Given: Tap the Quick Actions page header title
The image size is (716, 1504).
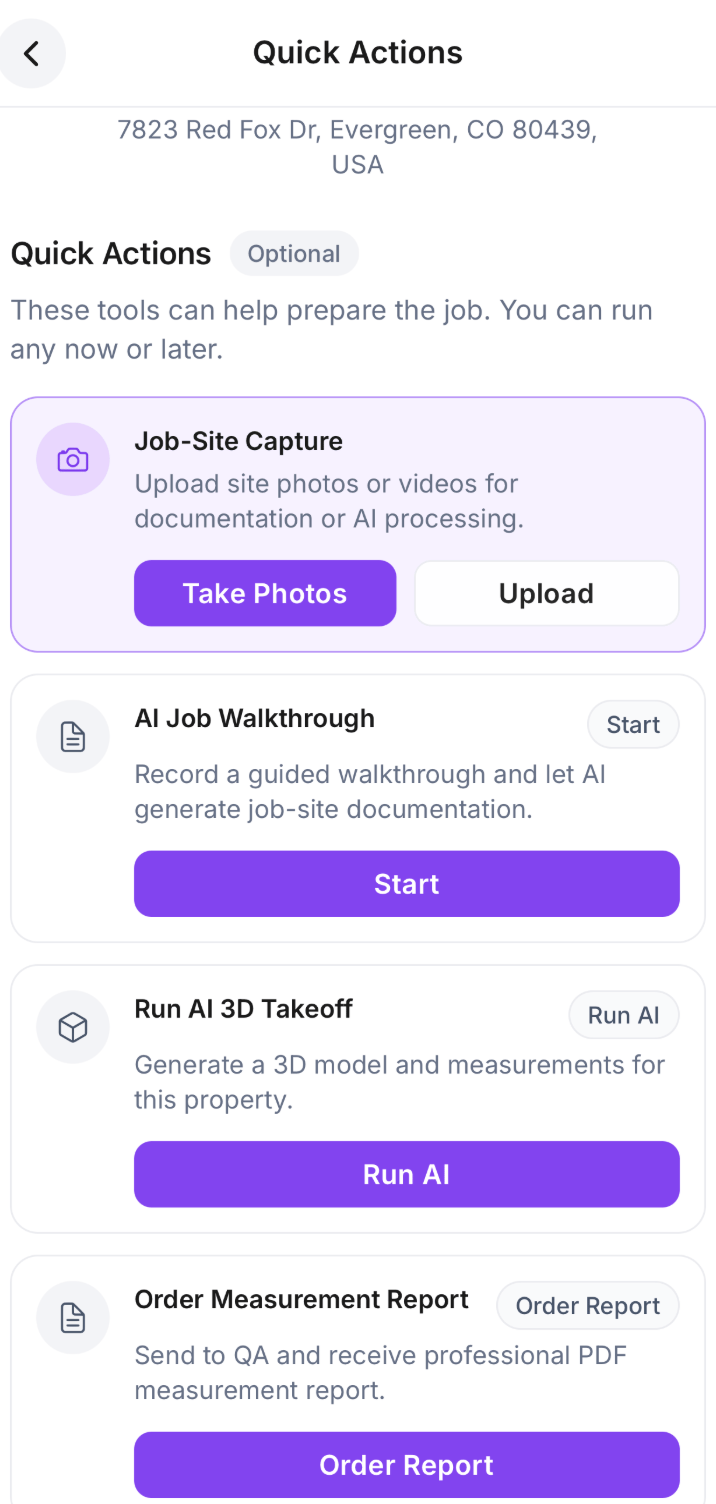Looking at the screenshot, I should (358, 53).
